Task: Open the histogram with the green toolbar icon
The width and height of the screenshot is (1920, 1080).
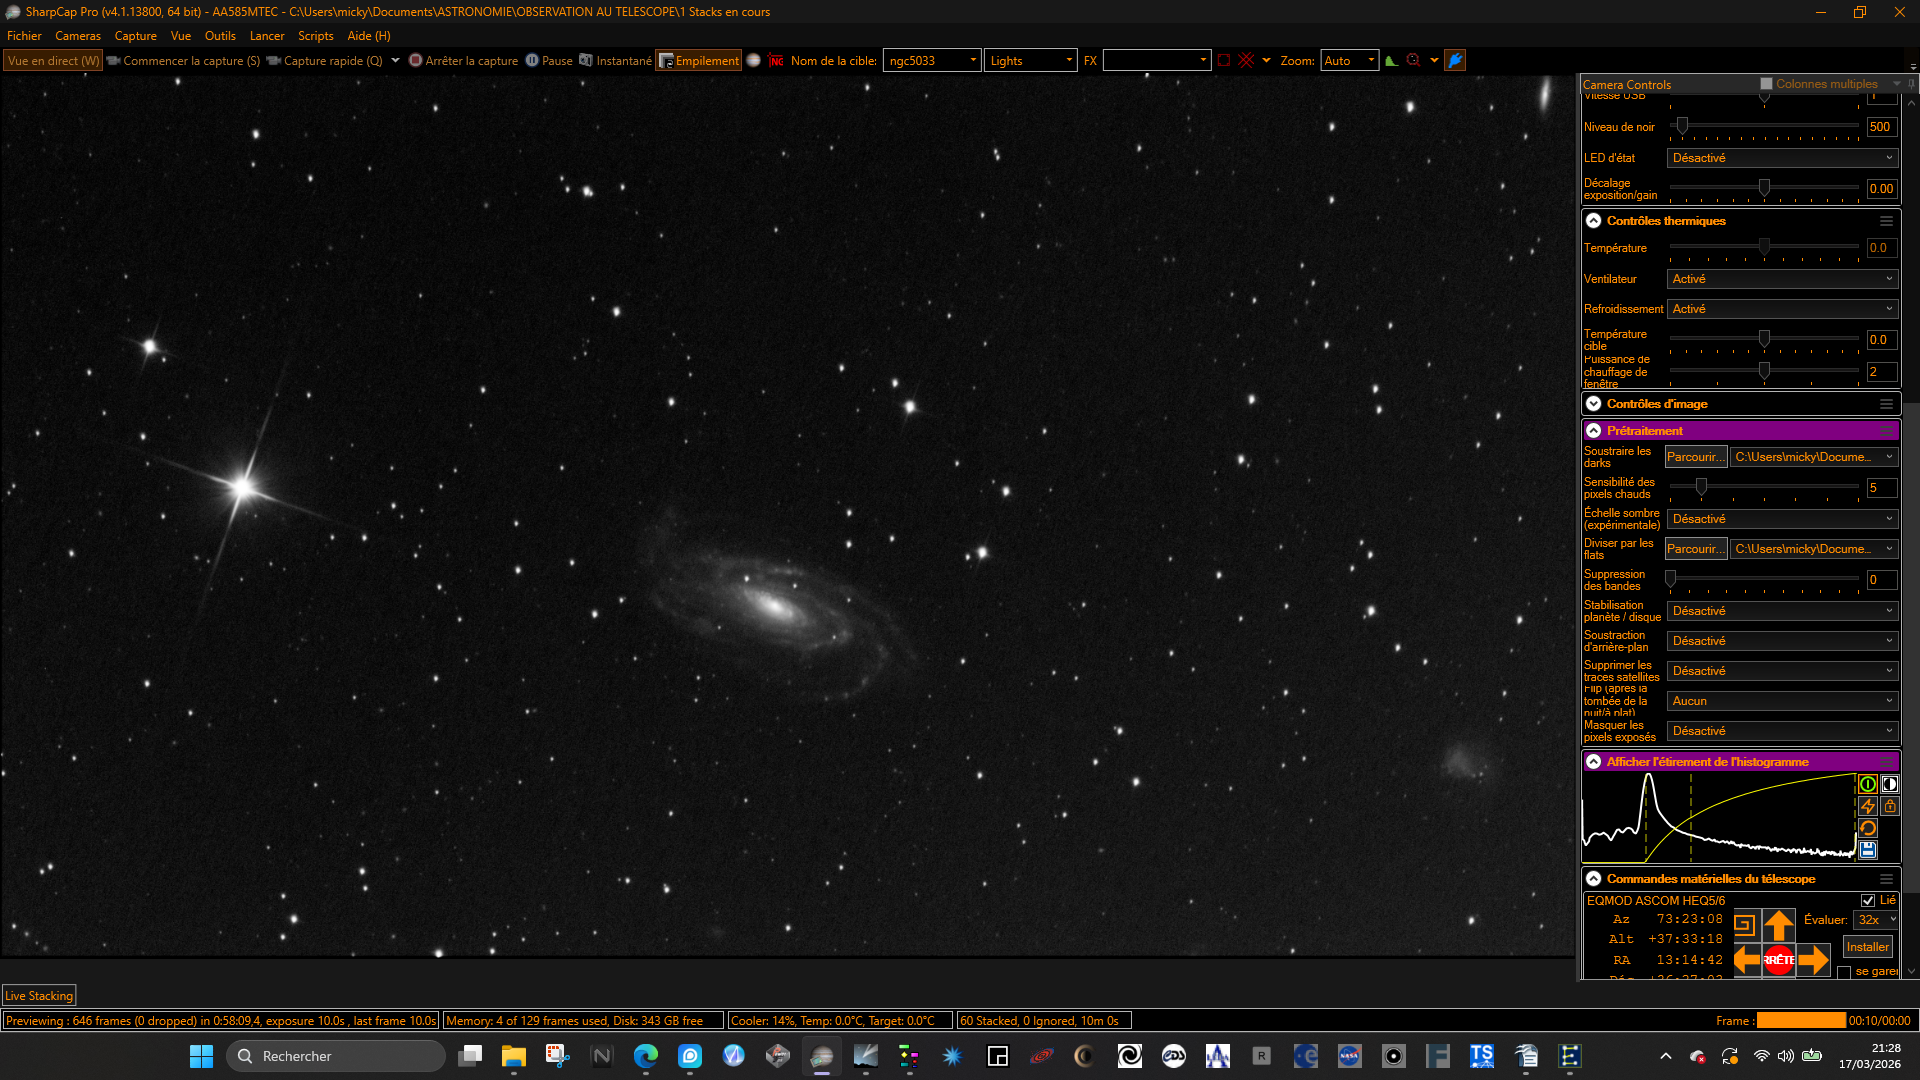Action: [1391, 60]
